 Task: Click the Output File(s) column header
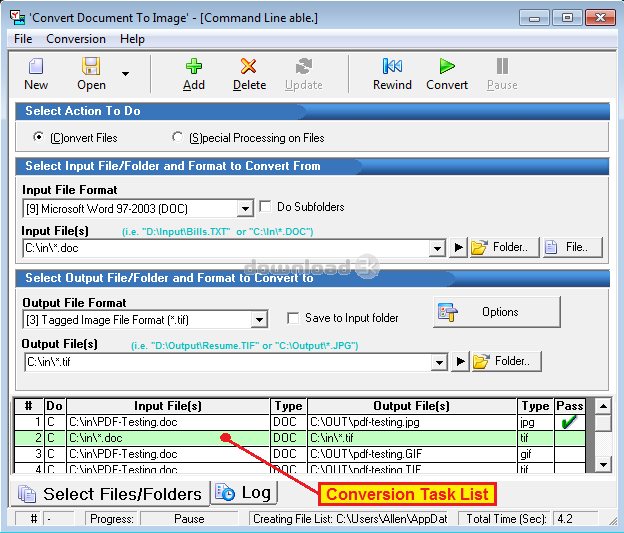tap(411, 406)
